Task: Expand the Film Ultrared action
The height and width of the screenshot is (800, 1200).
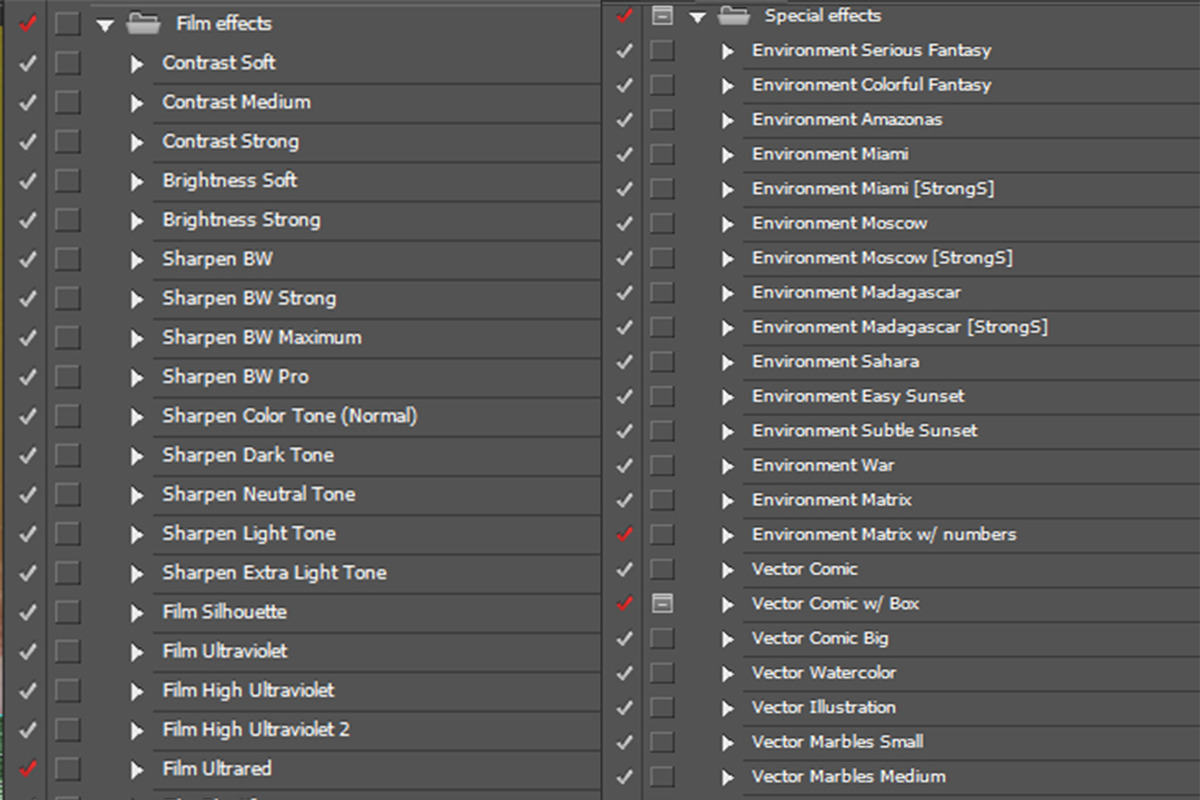Action: (137, 770)
